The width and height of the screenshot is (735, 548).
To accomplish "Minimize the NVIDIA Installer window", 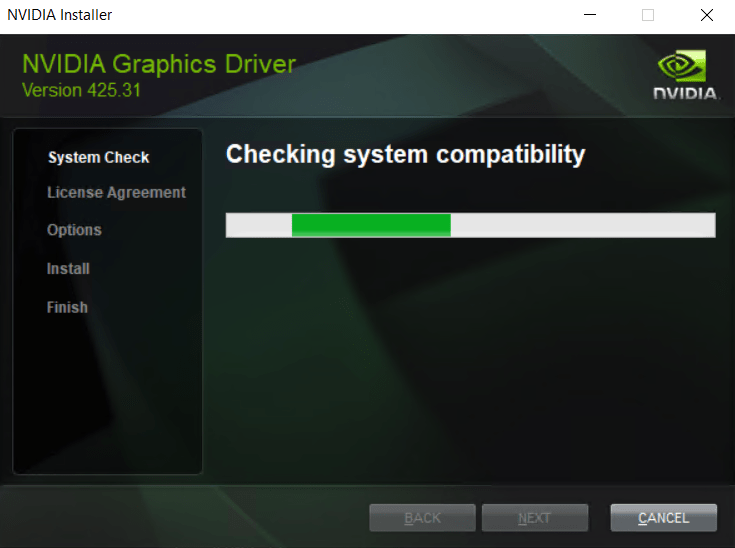I will pos(590,15).
